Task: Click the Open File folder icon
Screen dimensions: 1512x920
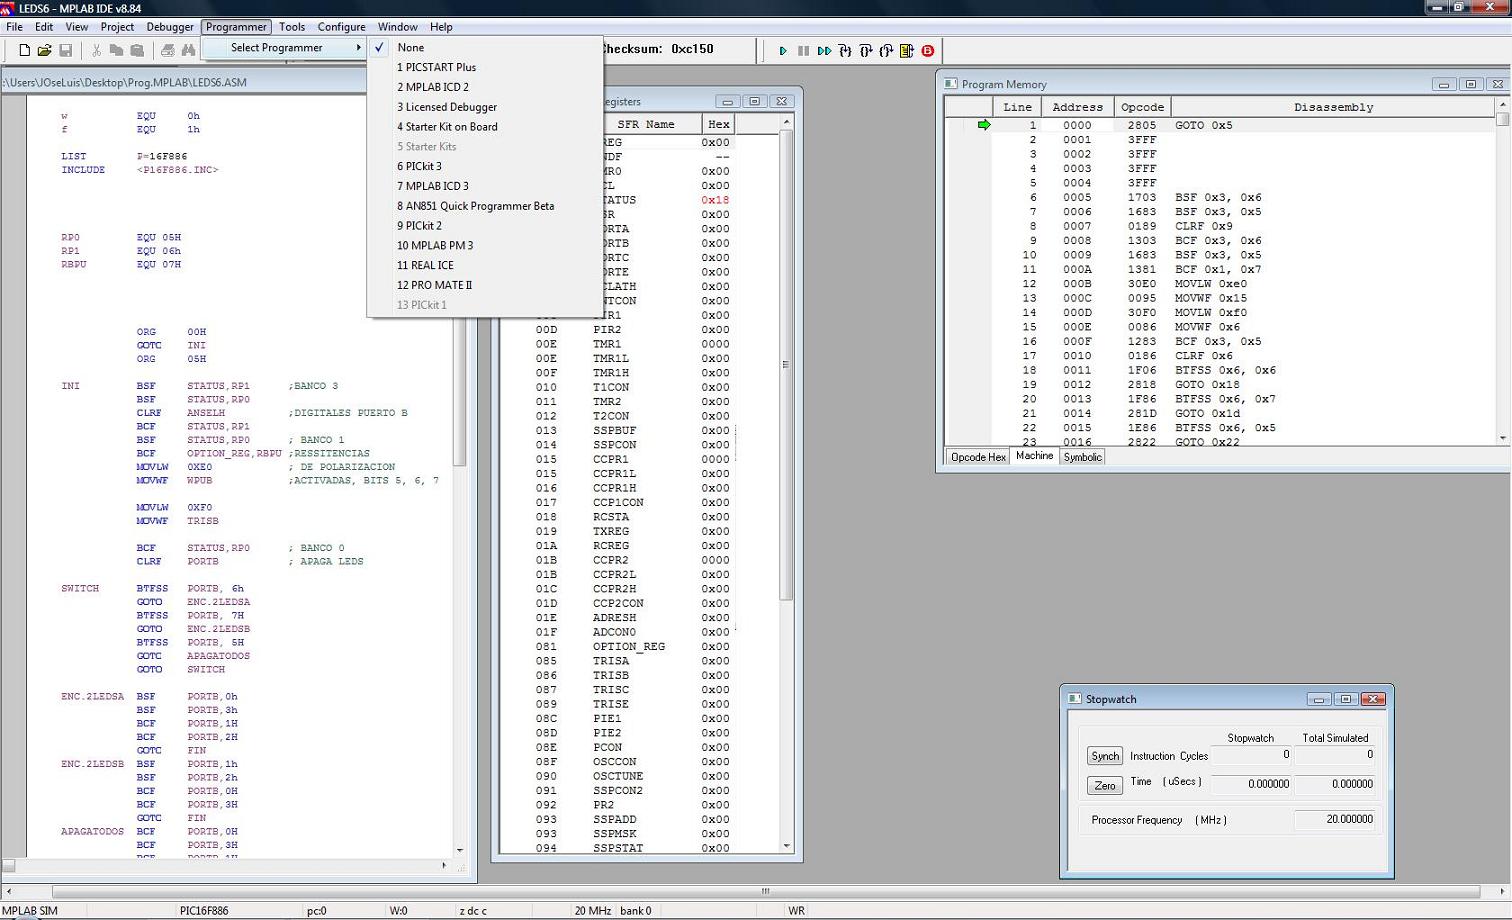Action: tap(44, 50)
